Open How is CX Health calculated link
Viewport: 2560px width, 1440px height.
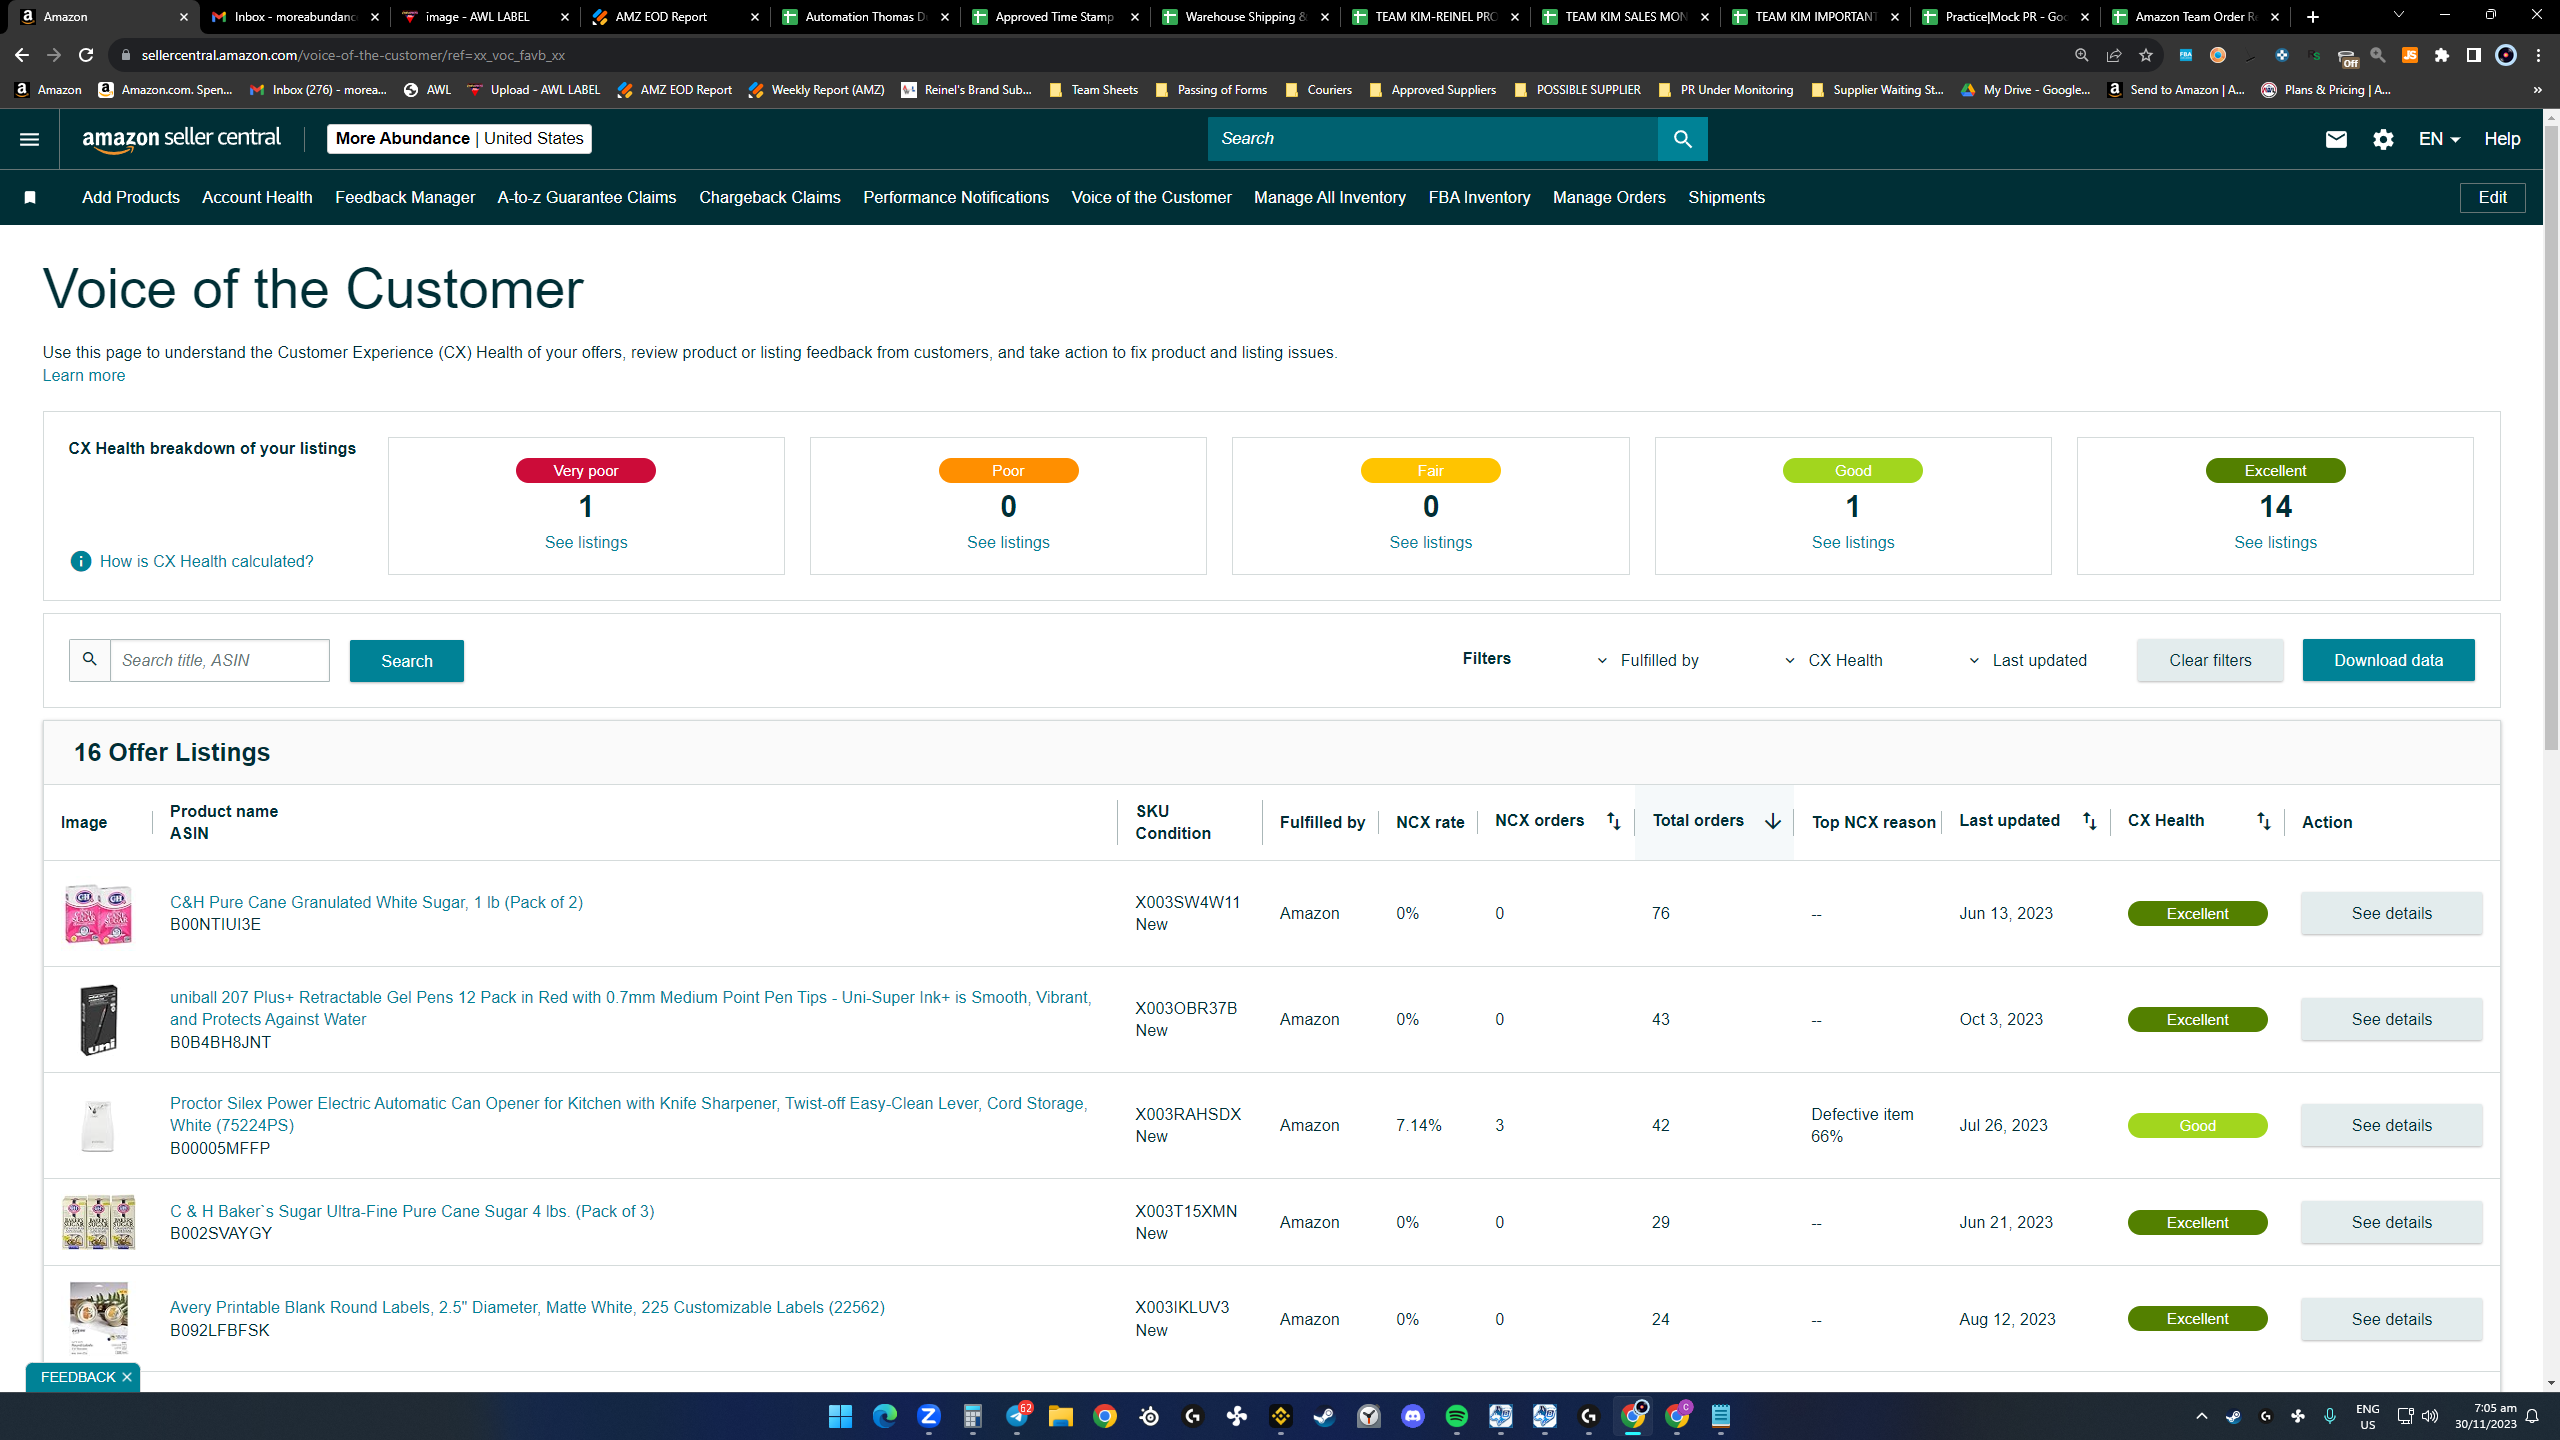[206, 561]
